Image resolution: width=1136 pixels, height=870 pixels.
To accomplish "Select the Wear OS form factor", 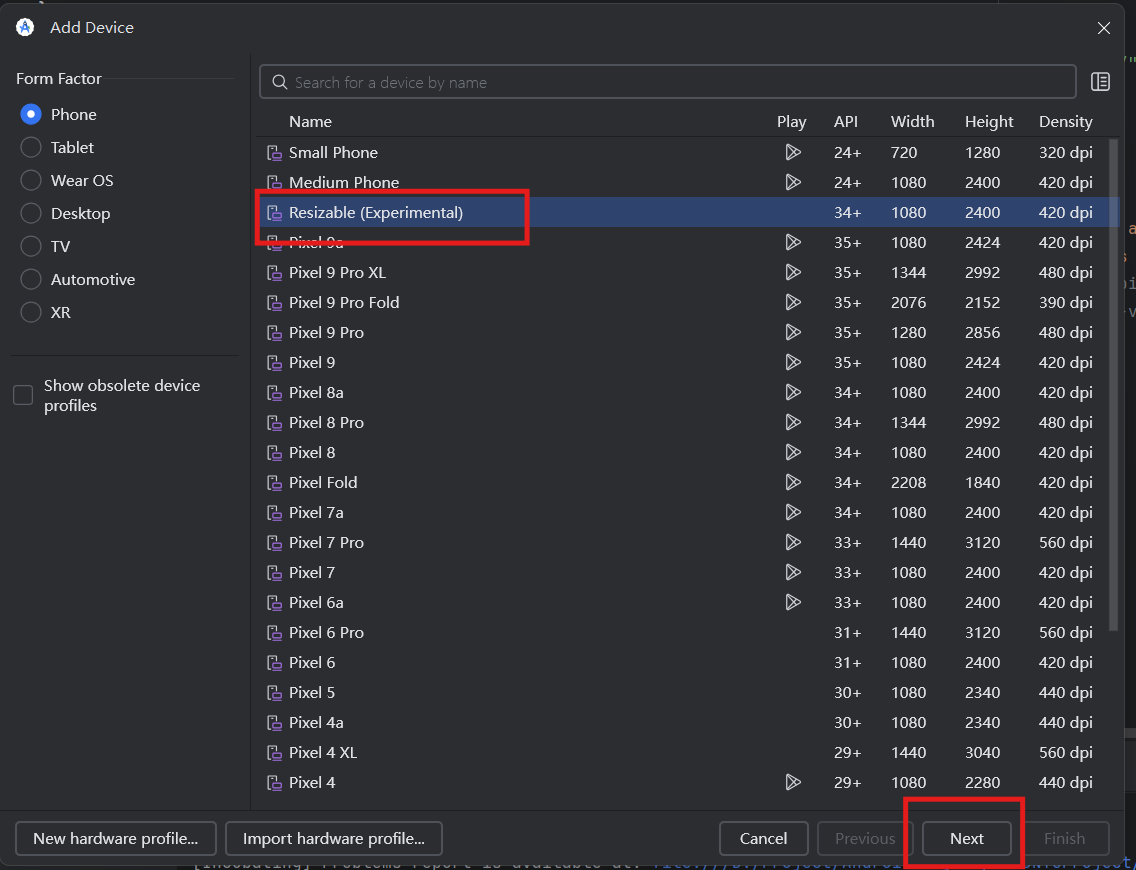I will tap(30, 180).
